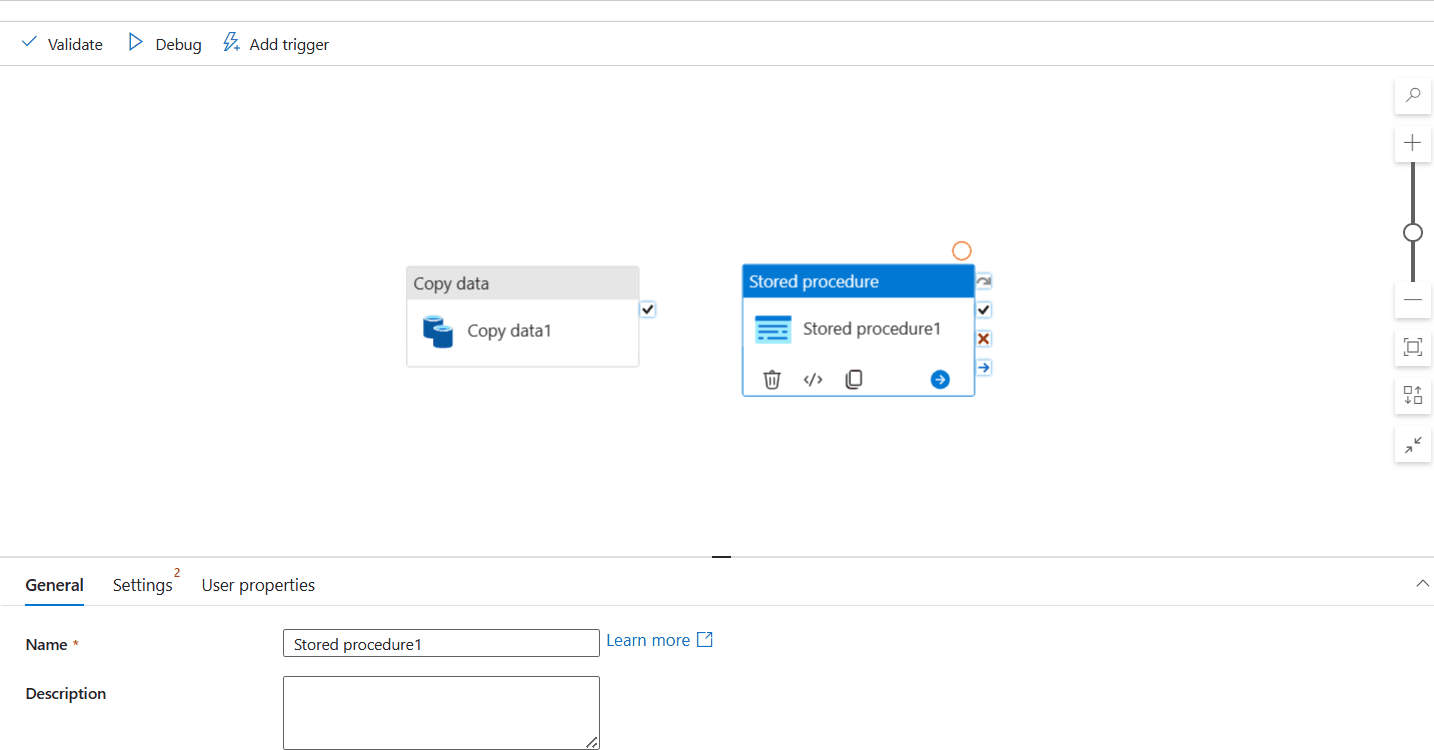Image resolution: width=1434 pixels, height=750 pixels.
Task: Click the zoom level slider handle
Action: pyautogui.click(x=1412, y=231)
